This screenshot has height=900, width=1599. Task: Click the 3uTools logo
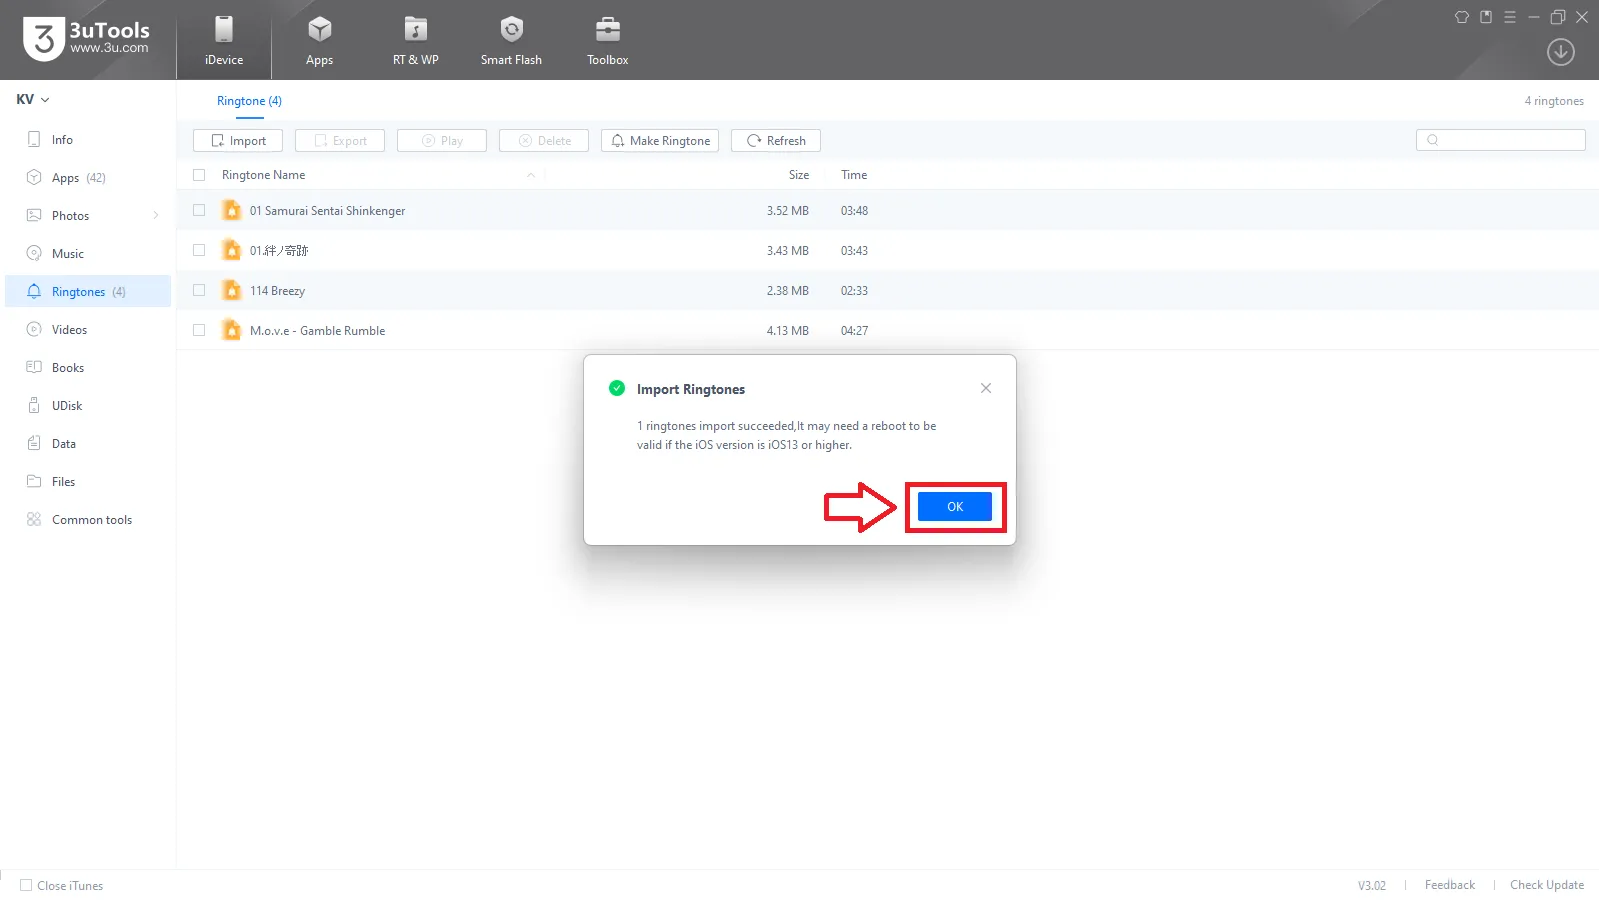86,39
